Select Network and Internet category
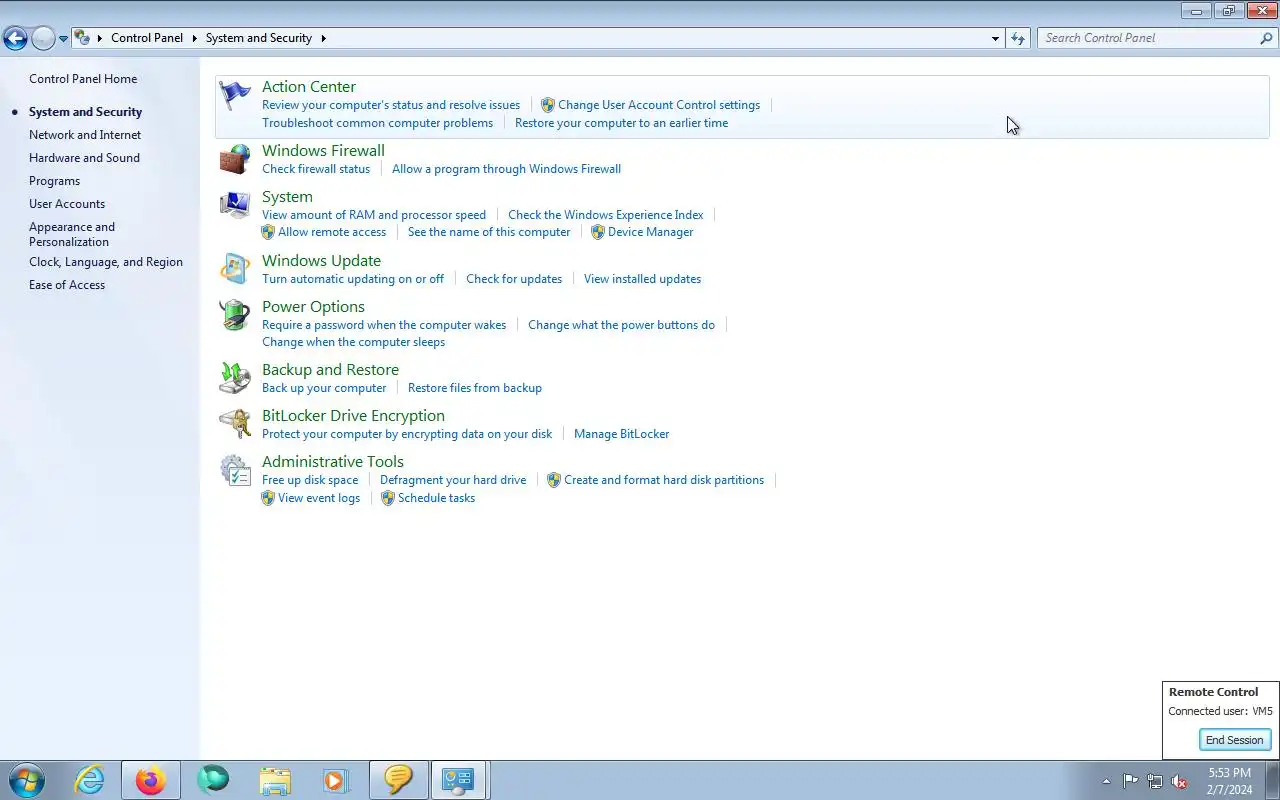Viewport: 1280px width, 800px height. (x=85, y=135)
